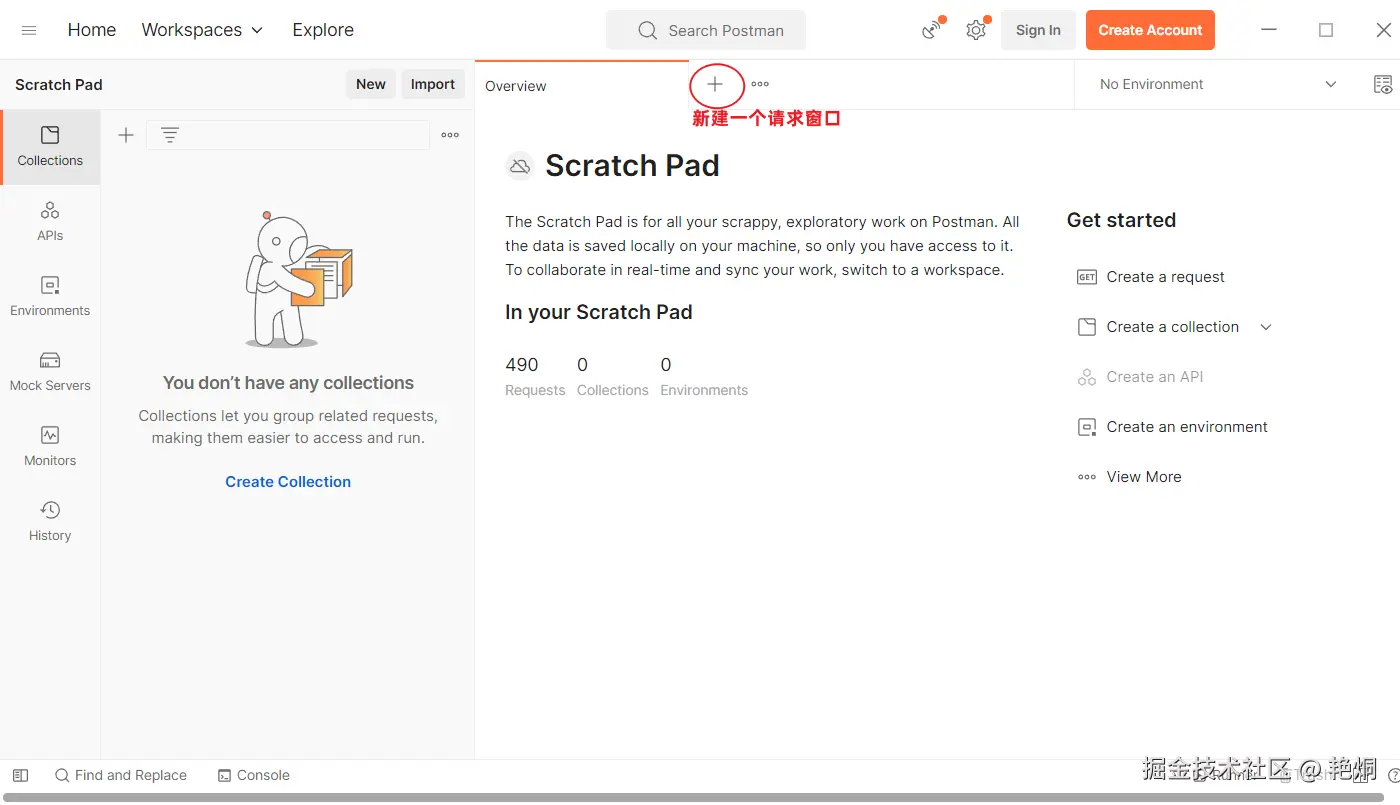Click the 0 Collections count
The height and width of the screenshot is (805, 1400).
pyautogui.click(x=613, y=376)
